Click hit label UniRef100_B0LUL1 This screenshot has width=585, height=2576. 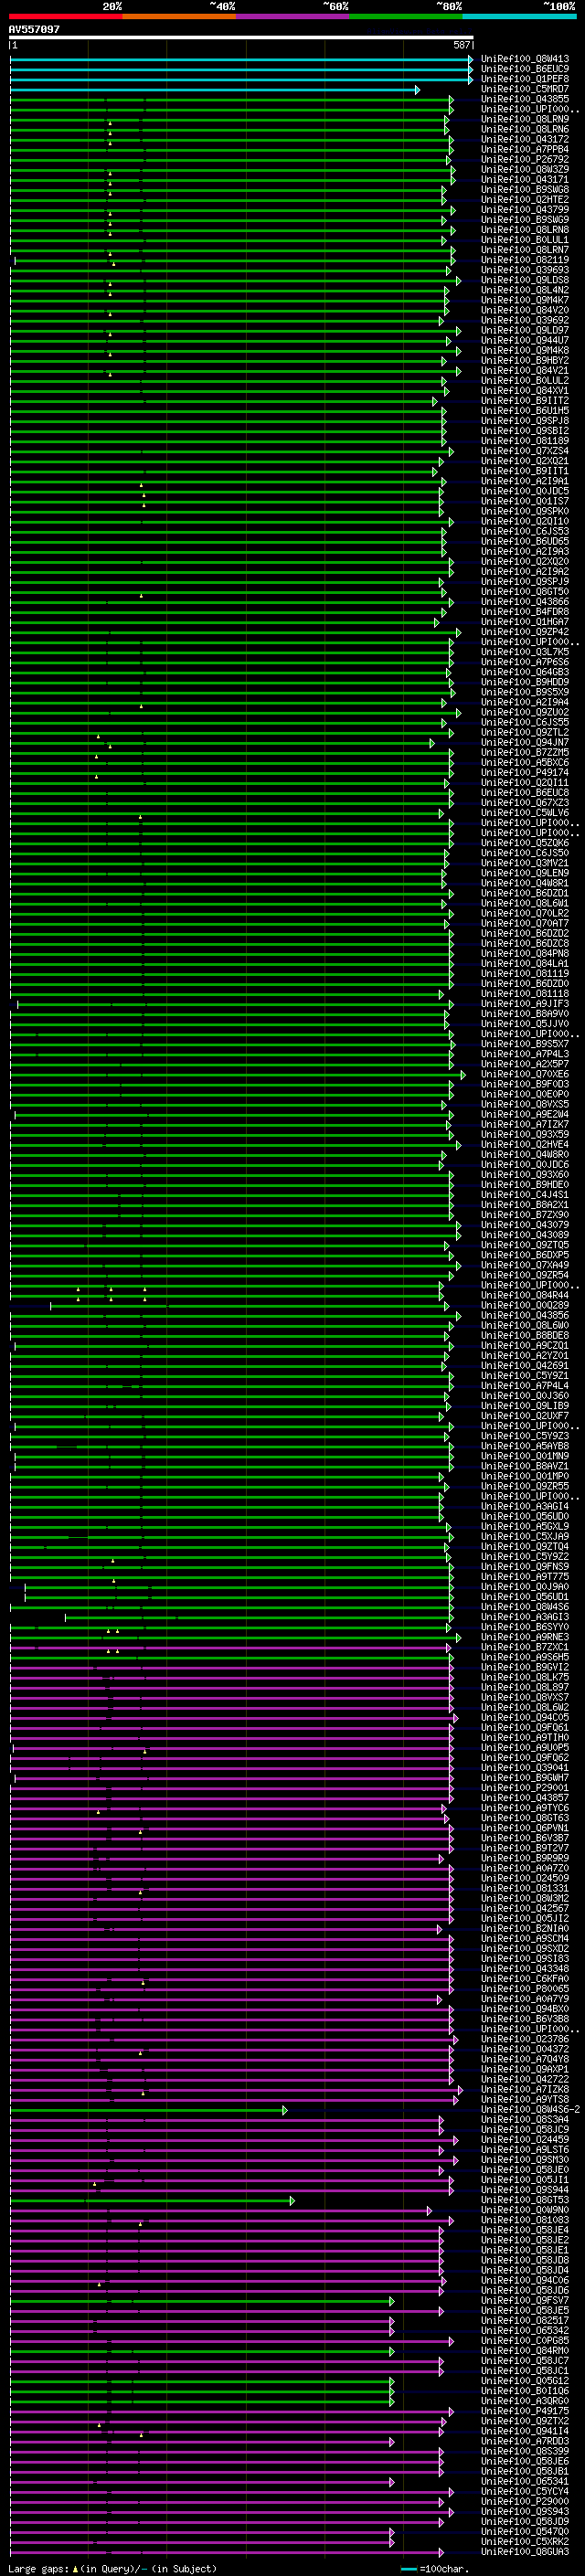525,240
